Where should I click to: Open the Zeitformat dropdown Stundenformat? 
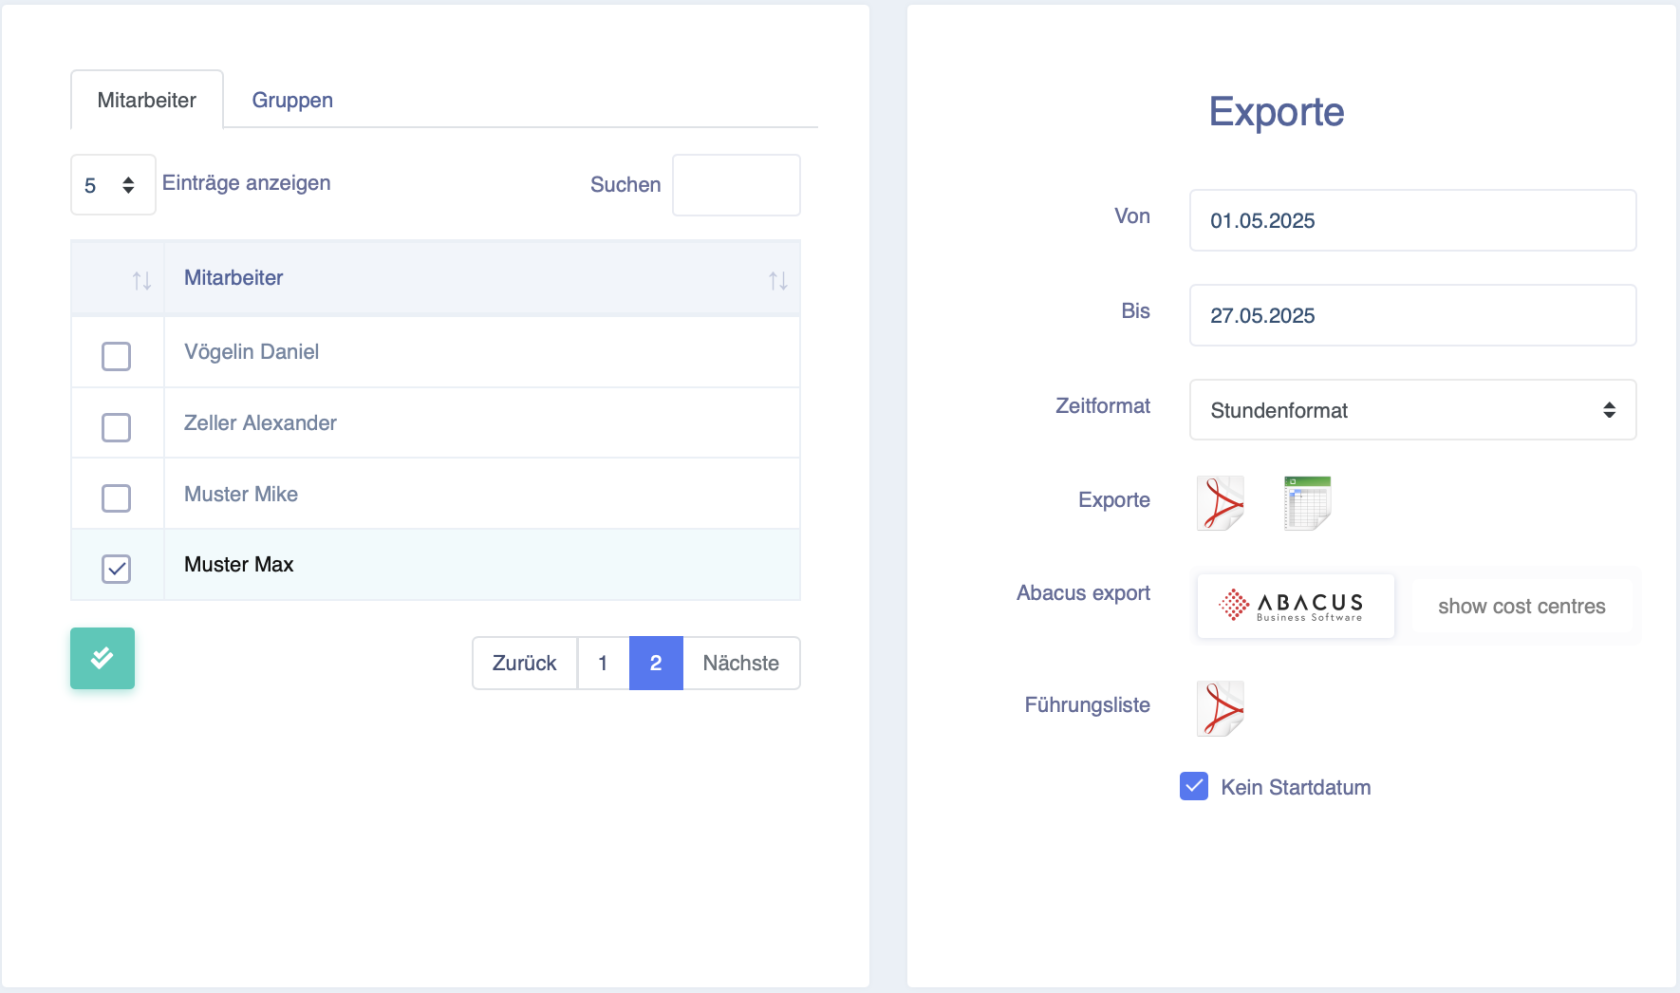[1412, 410]
